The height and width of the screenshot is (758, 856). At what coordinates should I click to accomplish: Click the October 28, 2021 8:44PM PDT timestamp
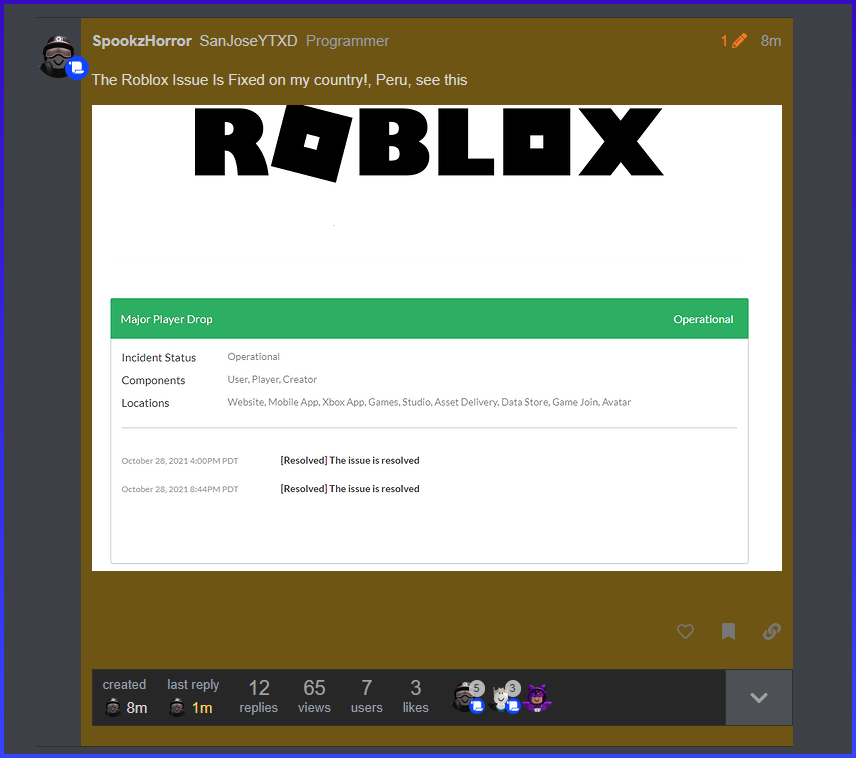click(x=180, y=489)
